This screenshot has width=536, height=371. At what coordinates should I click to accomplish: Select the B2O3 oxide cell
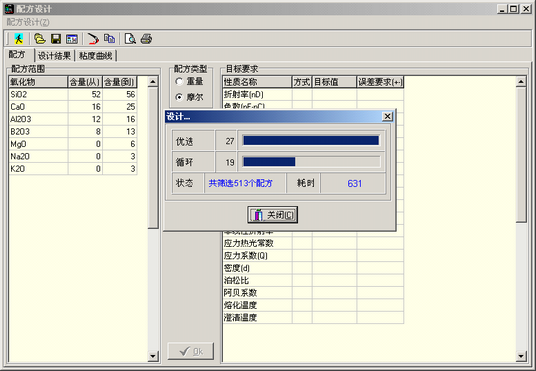pyautogui.click(x=38, y=131)
